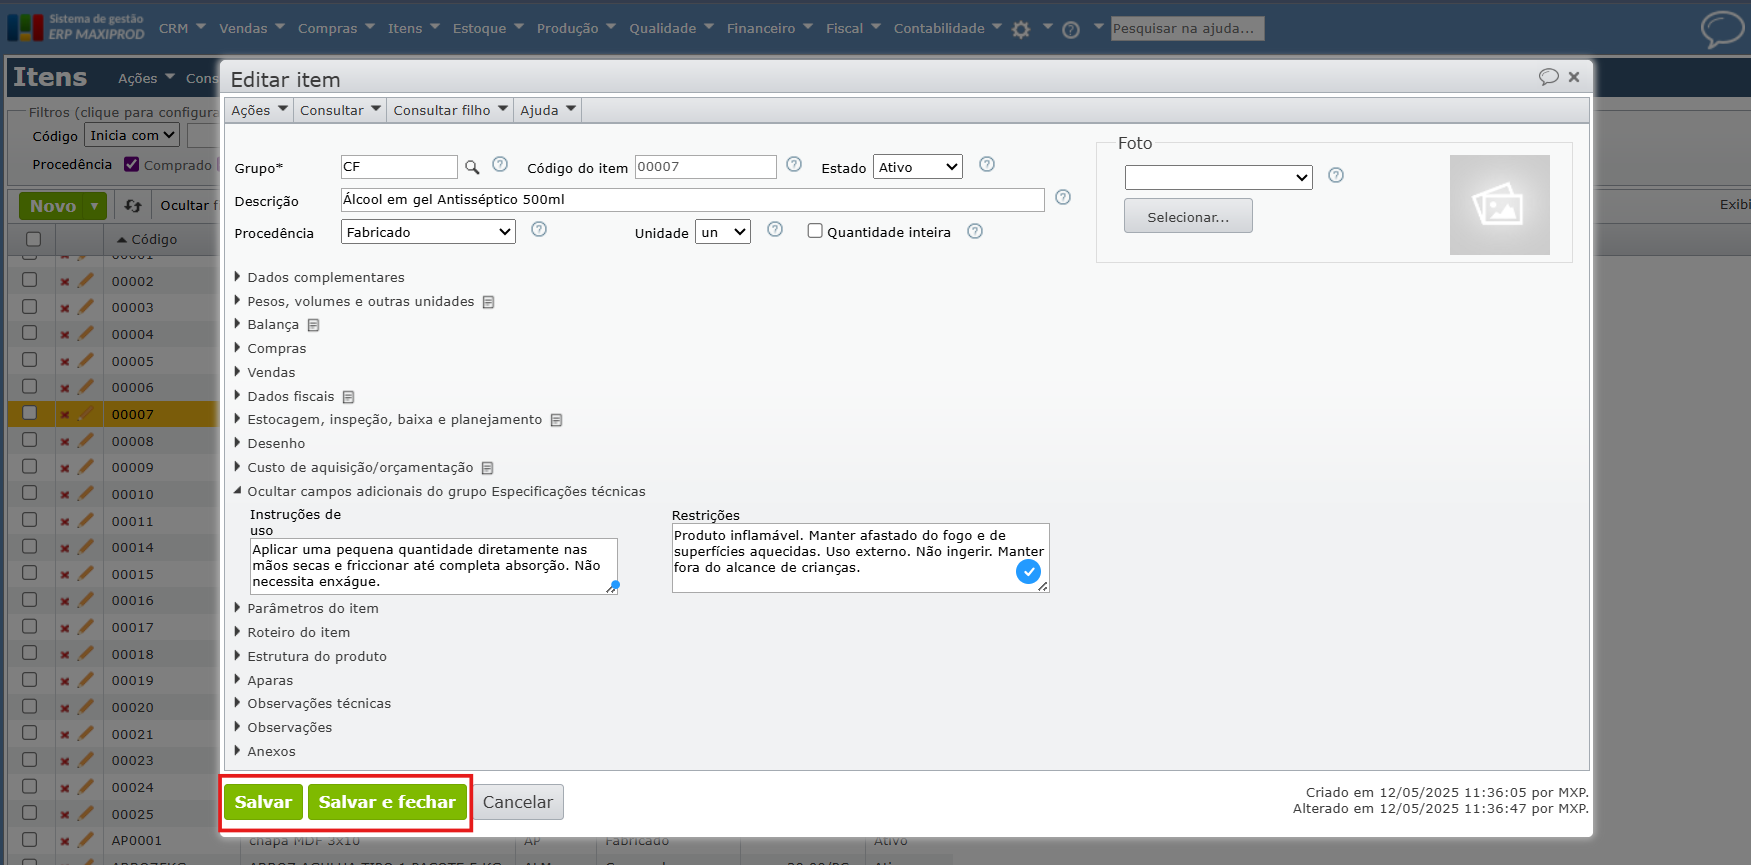Collapse the Especificações técnicas additional fields
The height and width of the screenshot is (865, 1751).
[x=440, y=491]
